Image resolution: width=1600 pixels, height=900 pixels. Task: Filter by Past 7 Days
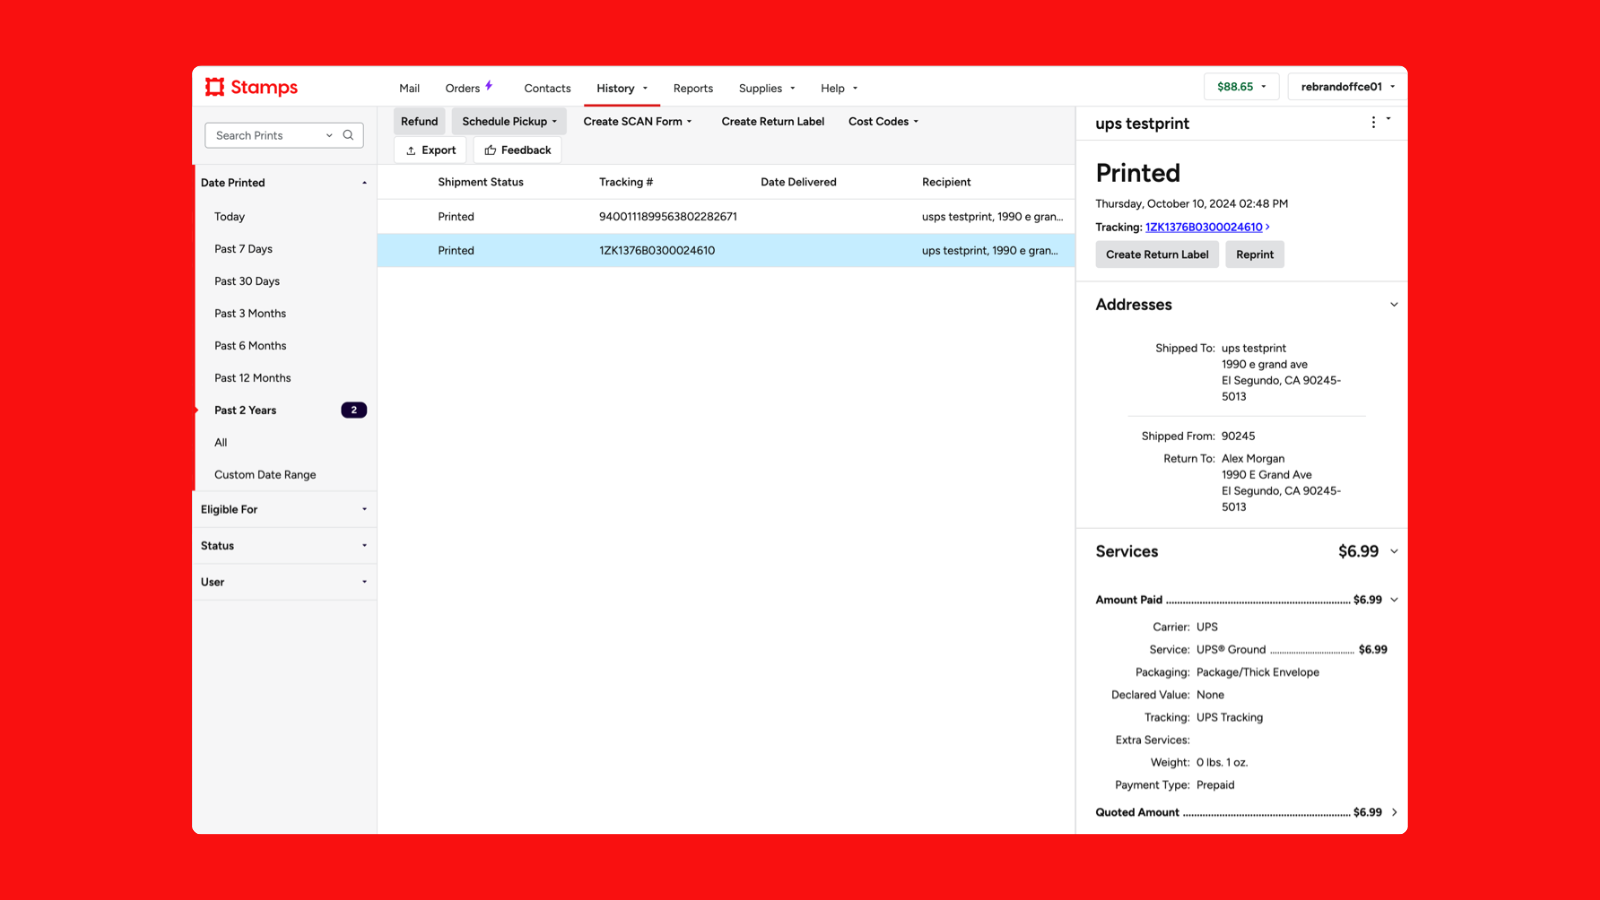coord(243,249)
